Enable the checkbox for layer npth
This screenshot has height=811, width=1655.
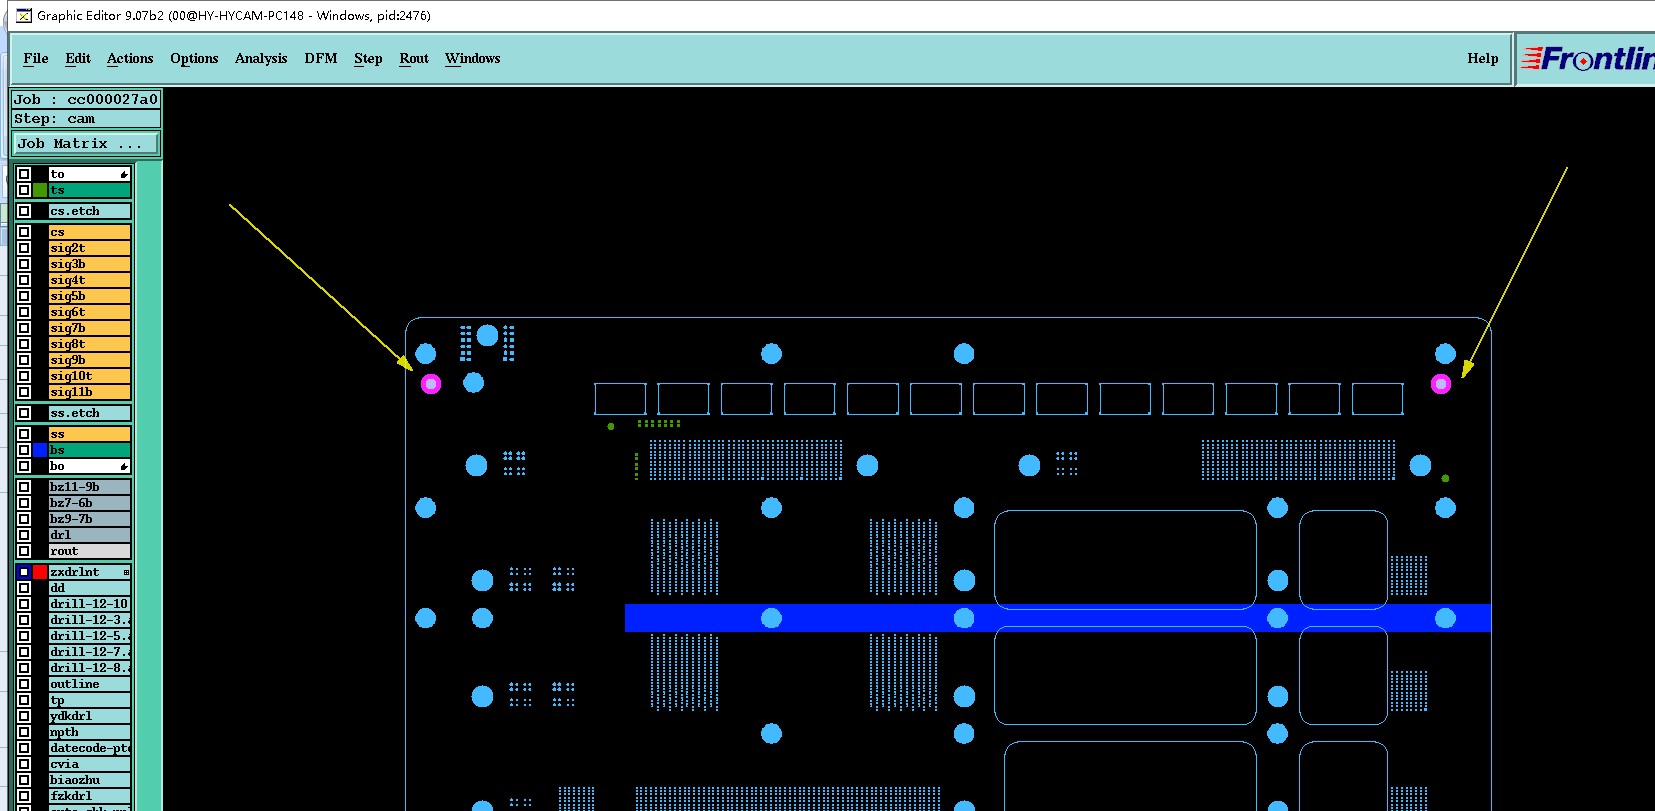[x=24, y=732]
